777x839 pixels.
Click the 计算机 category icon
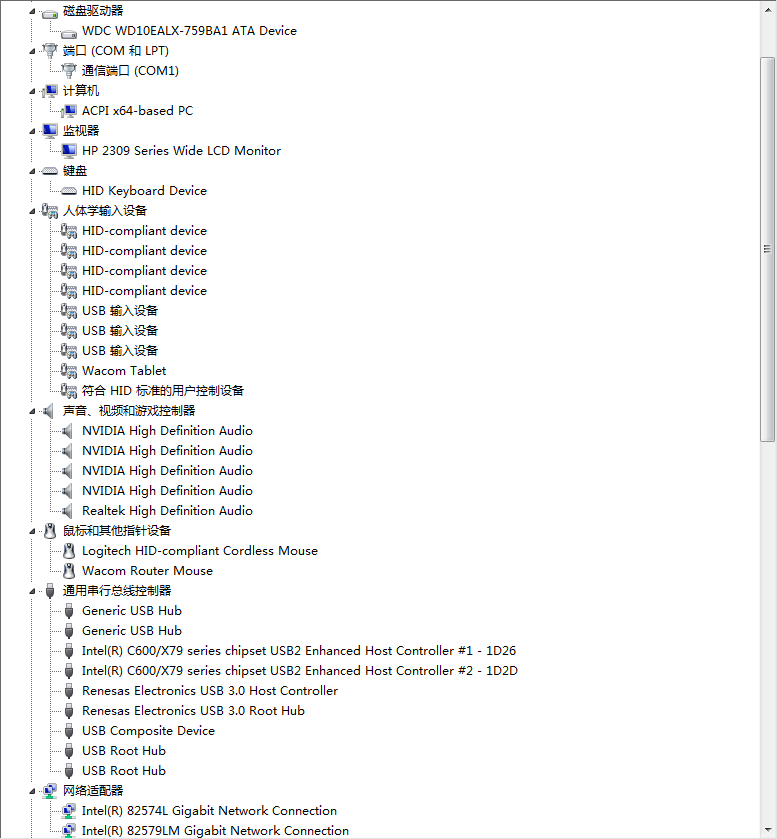[x=50, y=91]
